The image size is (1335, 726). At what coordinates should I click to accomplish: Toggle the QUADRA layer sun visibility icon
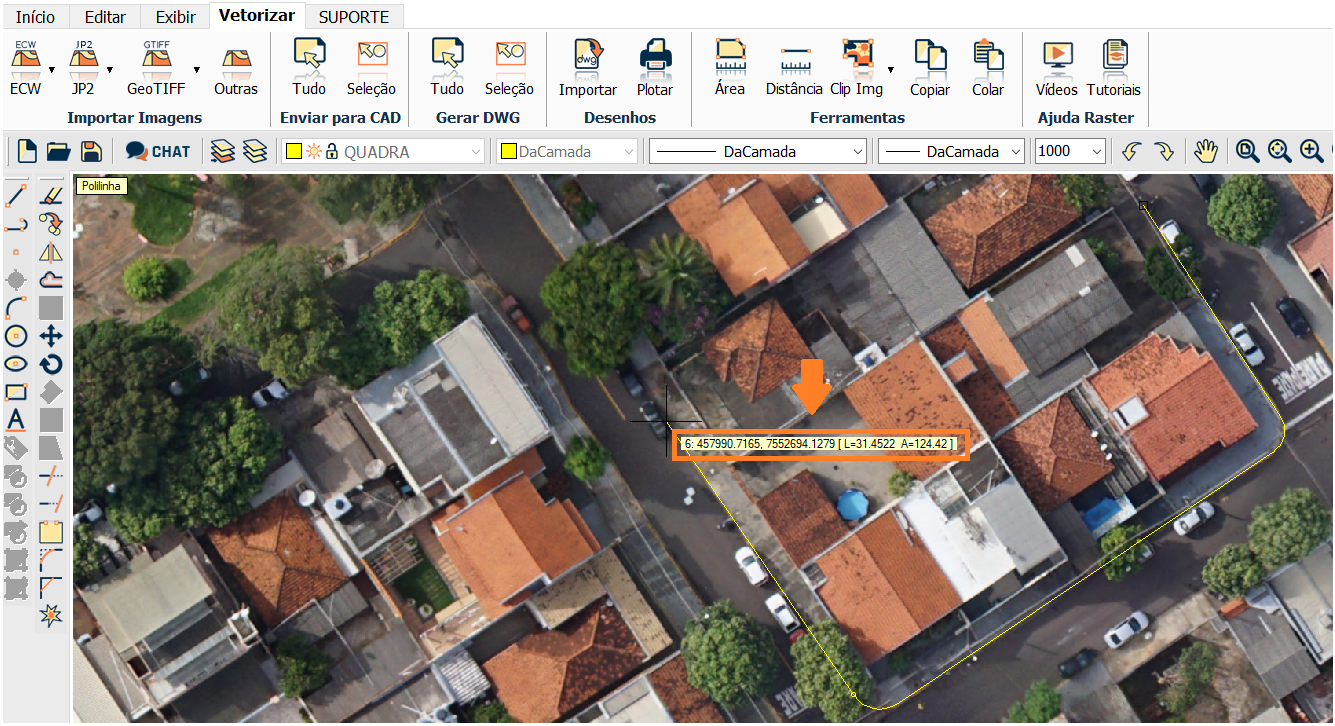tap(314, 152)
